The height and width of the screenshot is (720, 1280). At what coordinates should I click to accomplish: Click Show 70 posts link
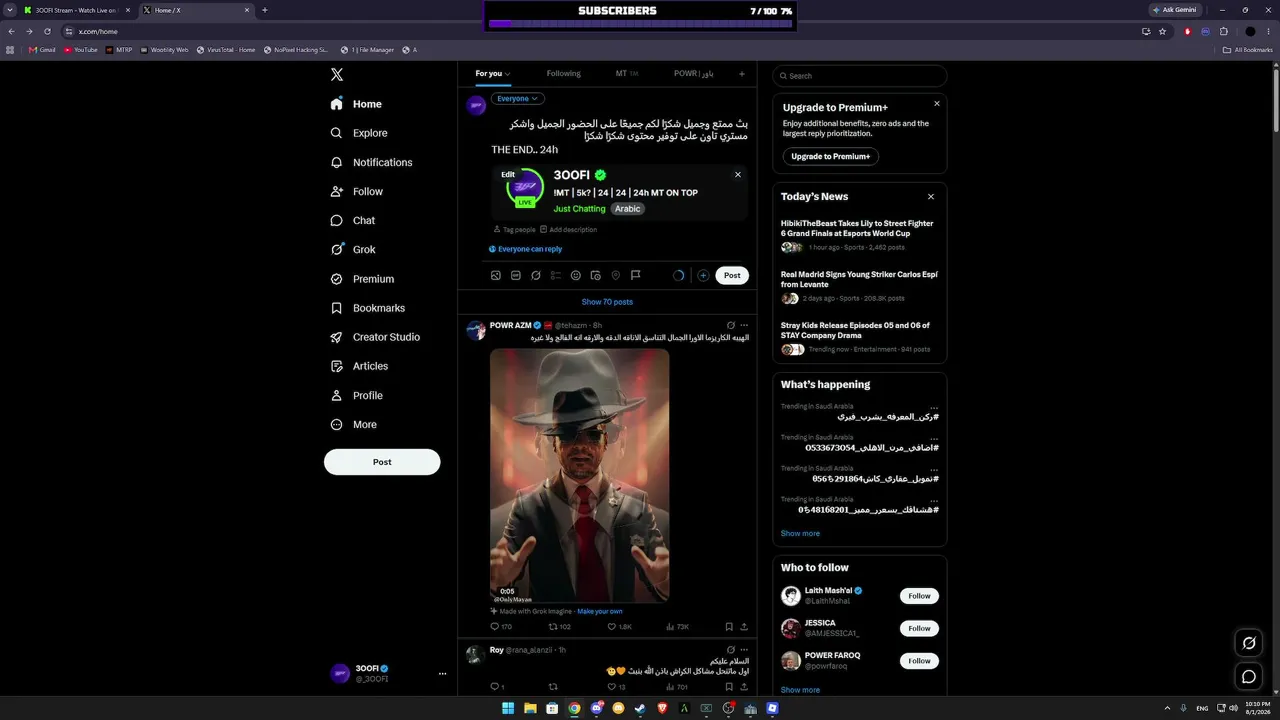click(607, 302)
